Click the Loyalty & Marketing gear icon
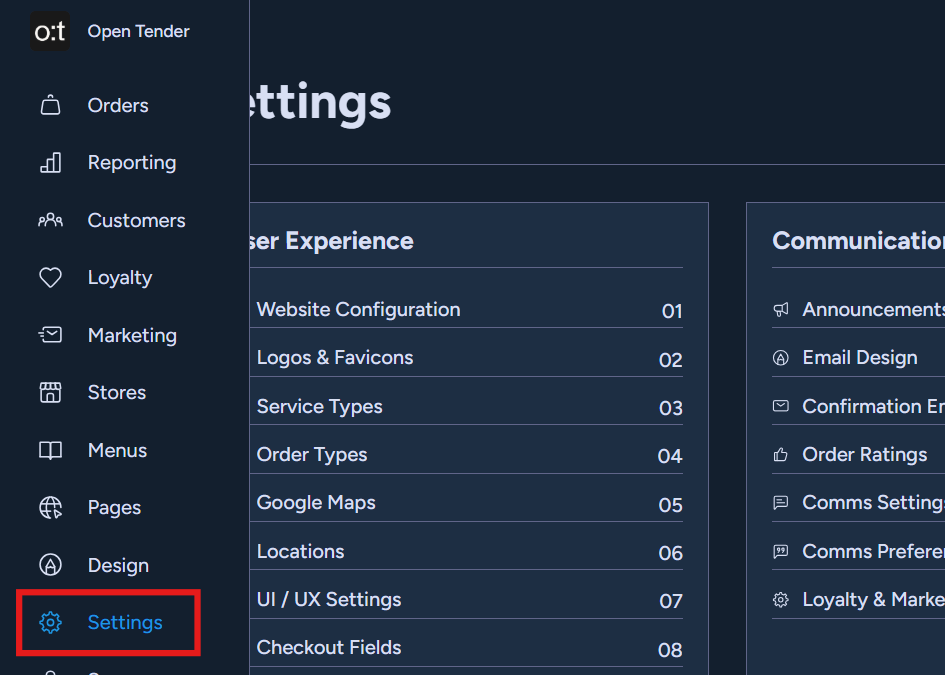The width and height of the screenshot is (945, 675). click(x=780, y=600)
